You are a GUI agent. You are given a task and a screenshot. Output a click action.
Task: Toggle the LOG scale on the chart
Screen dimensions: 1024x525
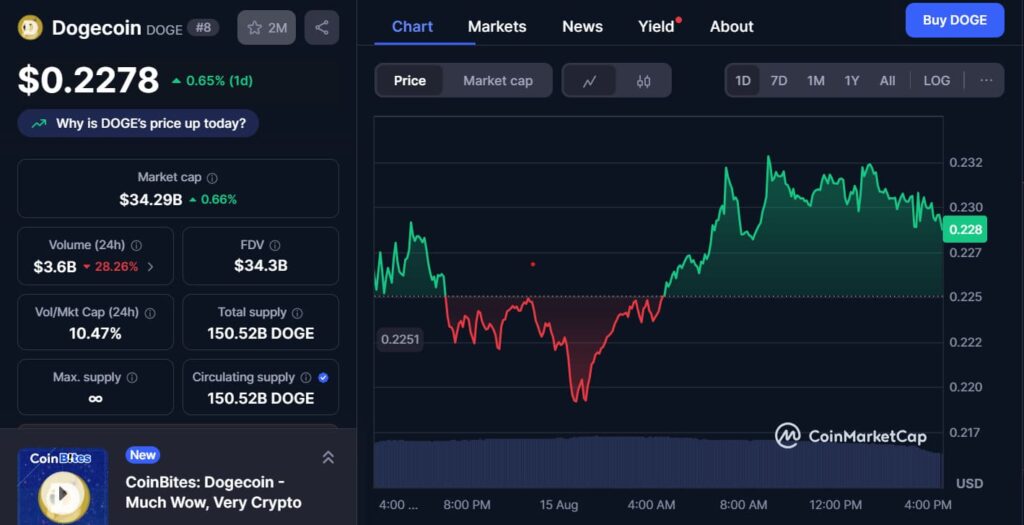(x=937, y=81)
